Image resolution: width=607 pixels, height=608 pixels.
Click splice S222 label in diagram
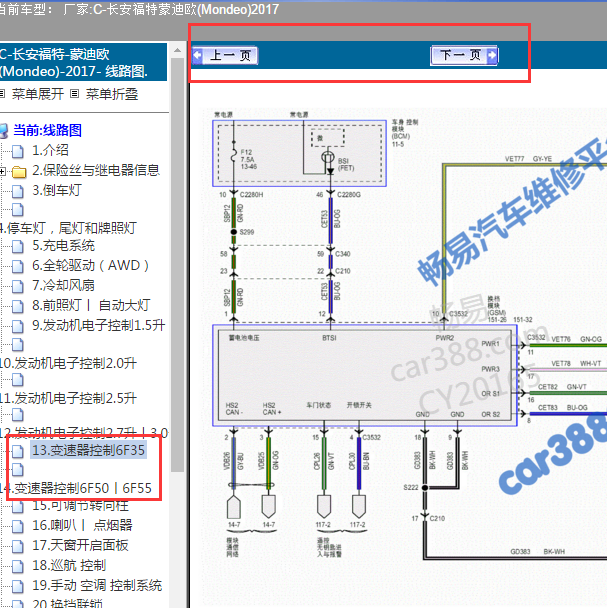pos(411,487)
